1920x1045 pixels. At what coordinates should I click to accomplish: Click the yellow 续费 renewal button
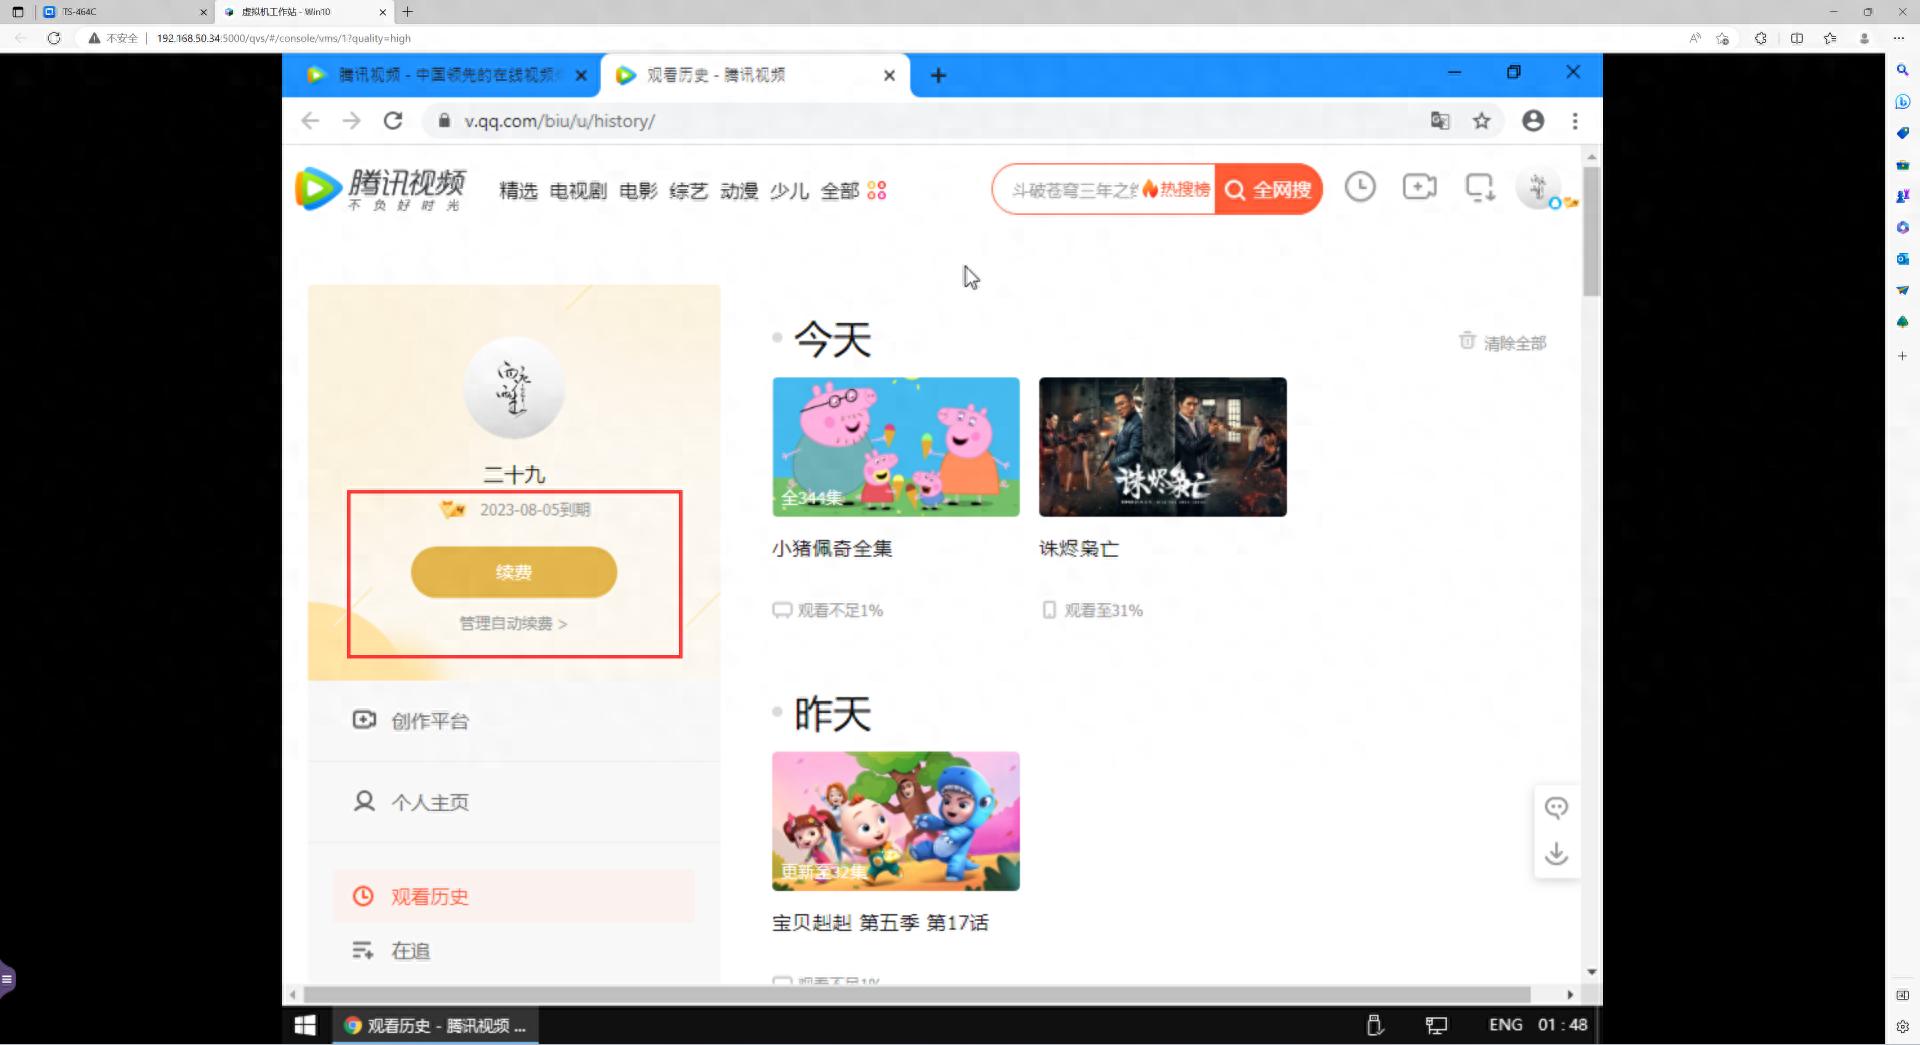coord(513,572)
